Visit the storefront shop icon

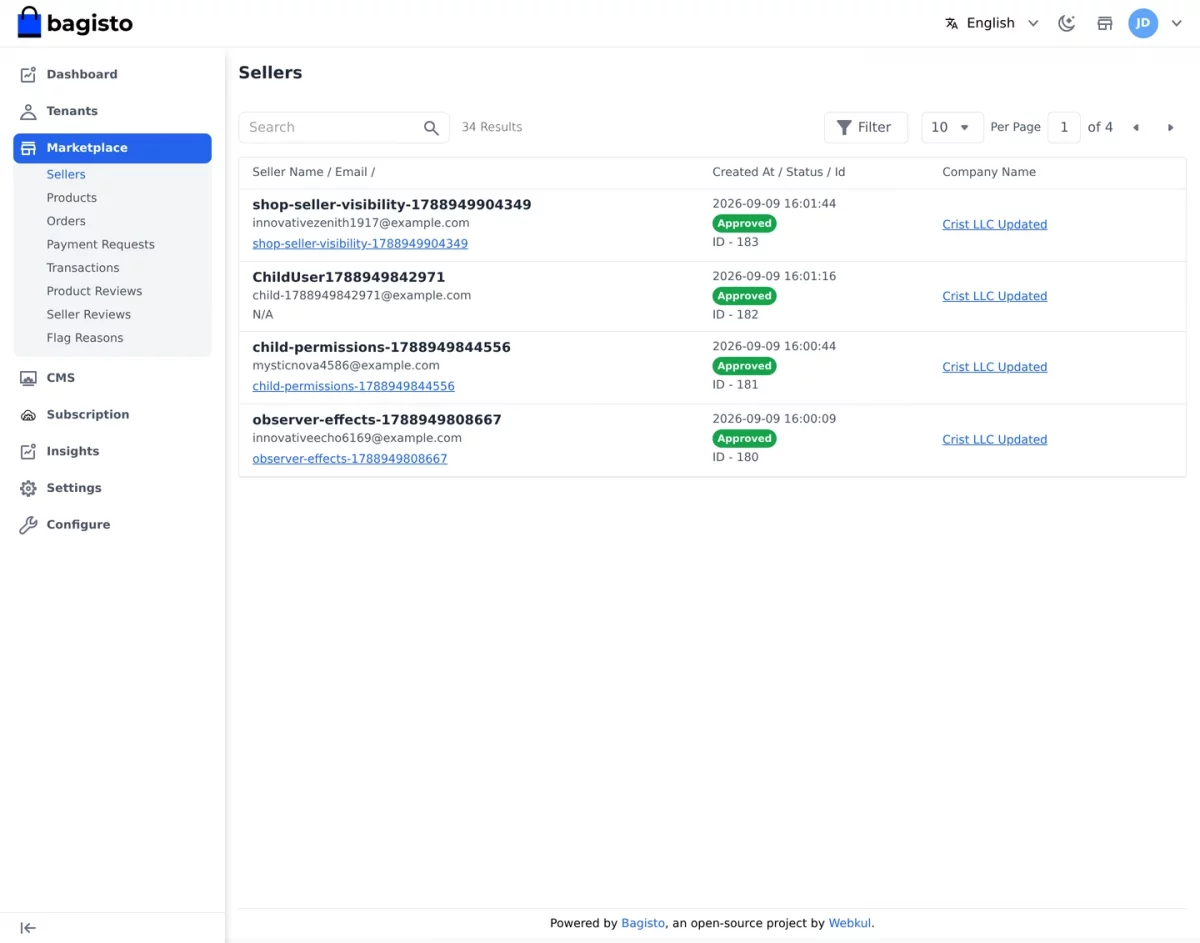click(x=1105, y=23)
